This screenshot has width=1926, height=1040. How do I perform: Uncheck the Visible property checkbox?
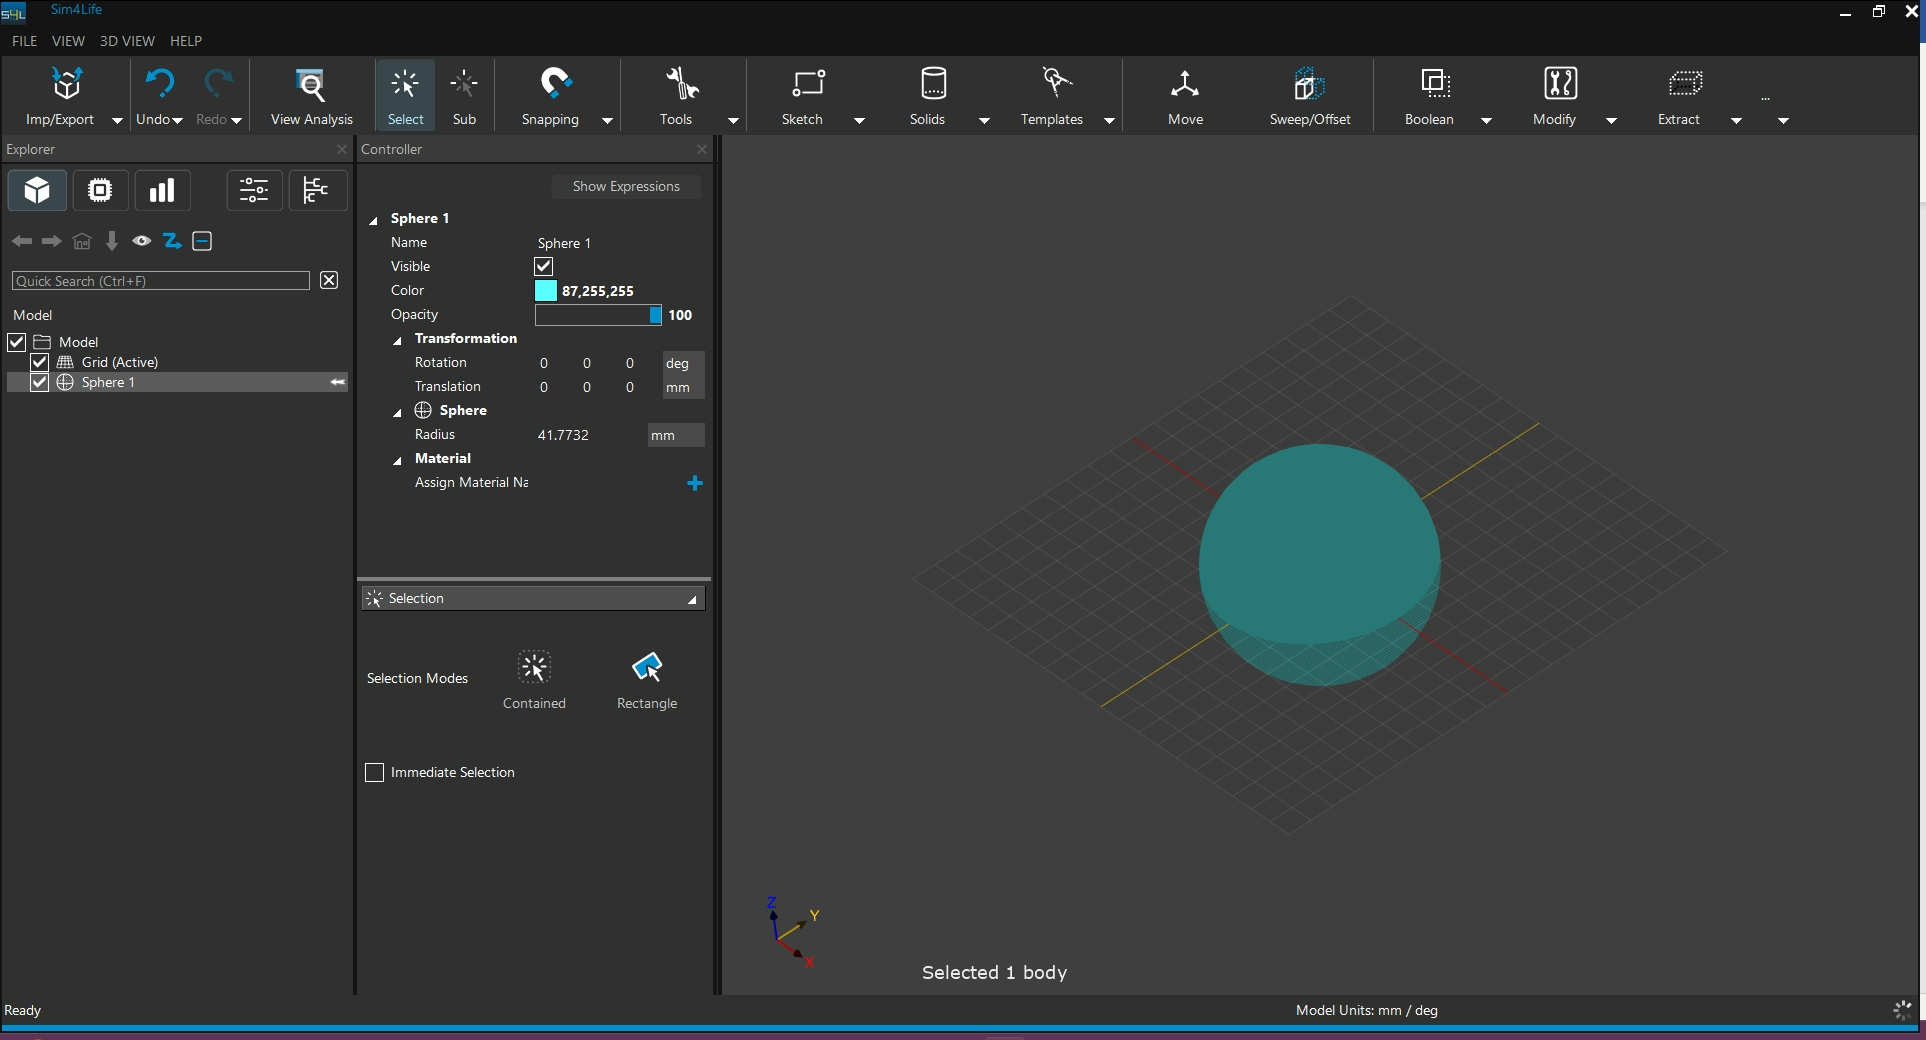pyautogui.click(x=544, y=266)
